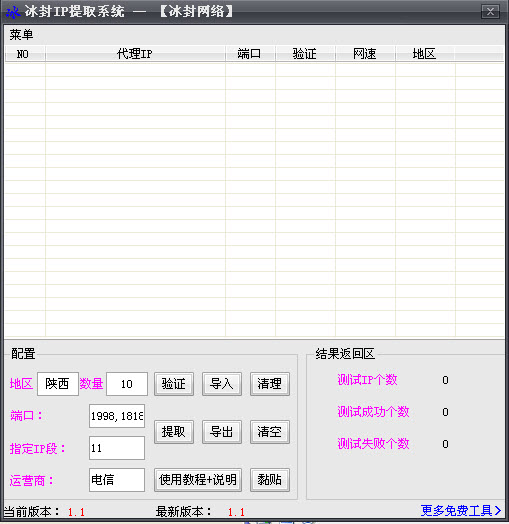Click the 提取 button

click(x=174, y=432)
